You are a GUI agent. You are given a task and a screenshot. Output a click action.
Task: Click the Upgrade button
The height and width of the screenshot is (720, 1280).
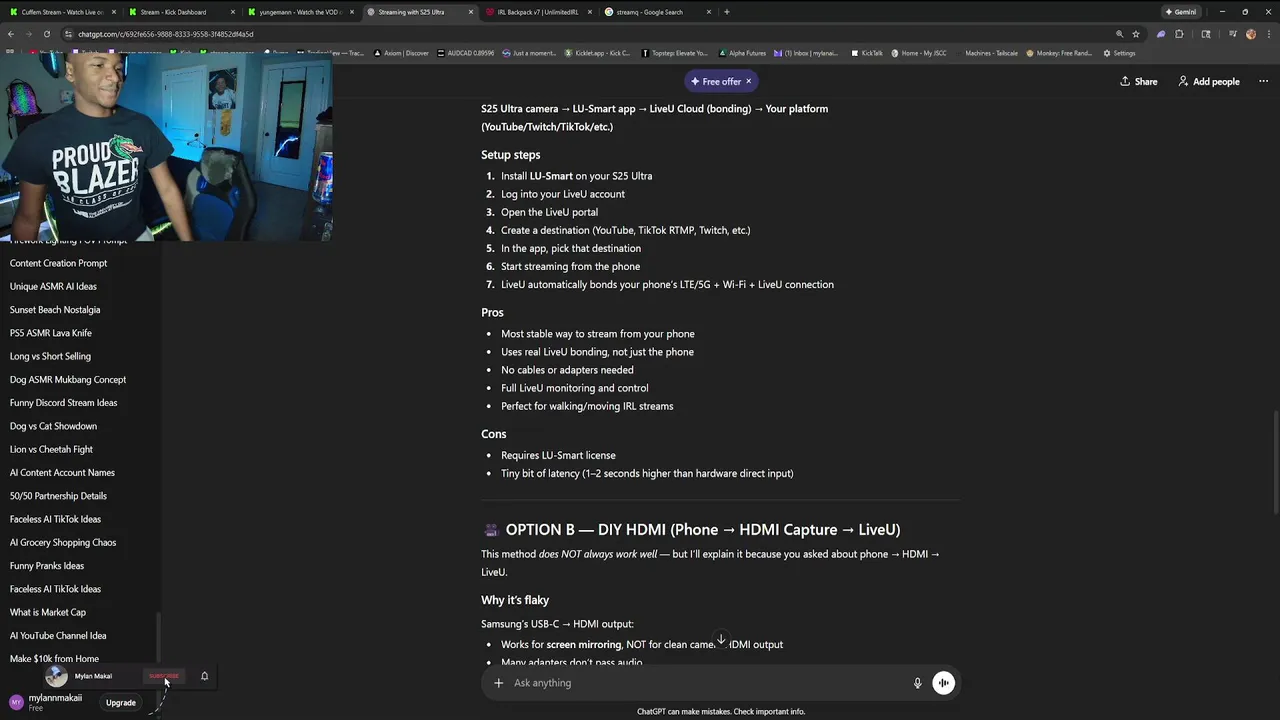[121, 703]
